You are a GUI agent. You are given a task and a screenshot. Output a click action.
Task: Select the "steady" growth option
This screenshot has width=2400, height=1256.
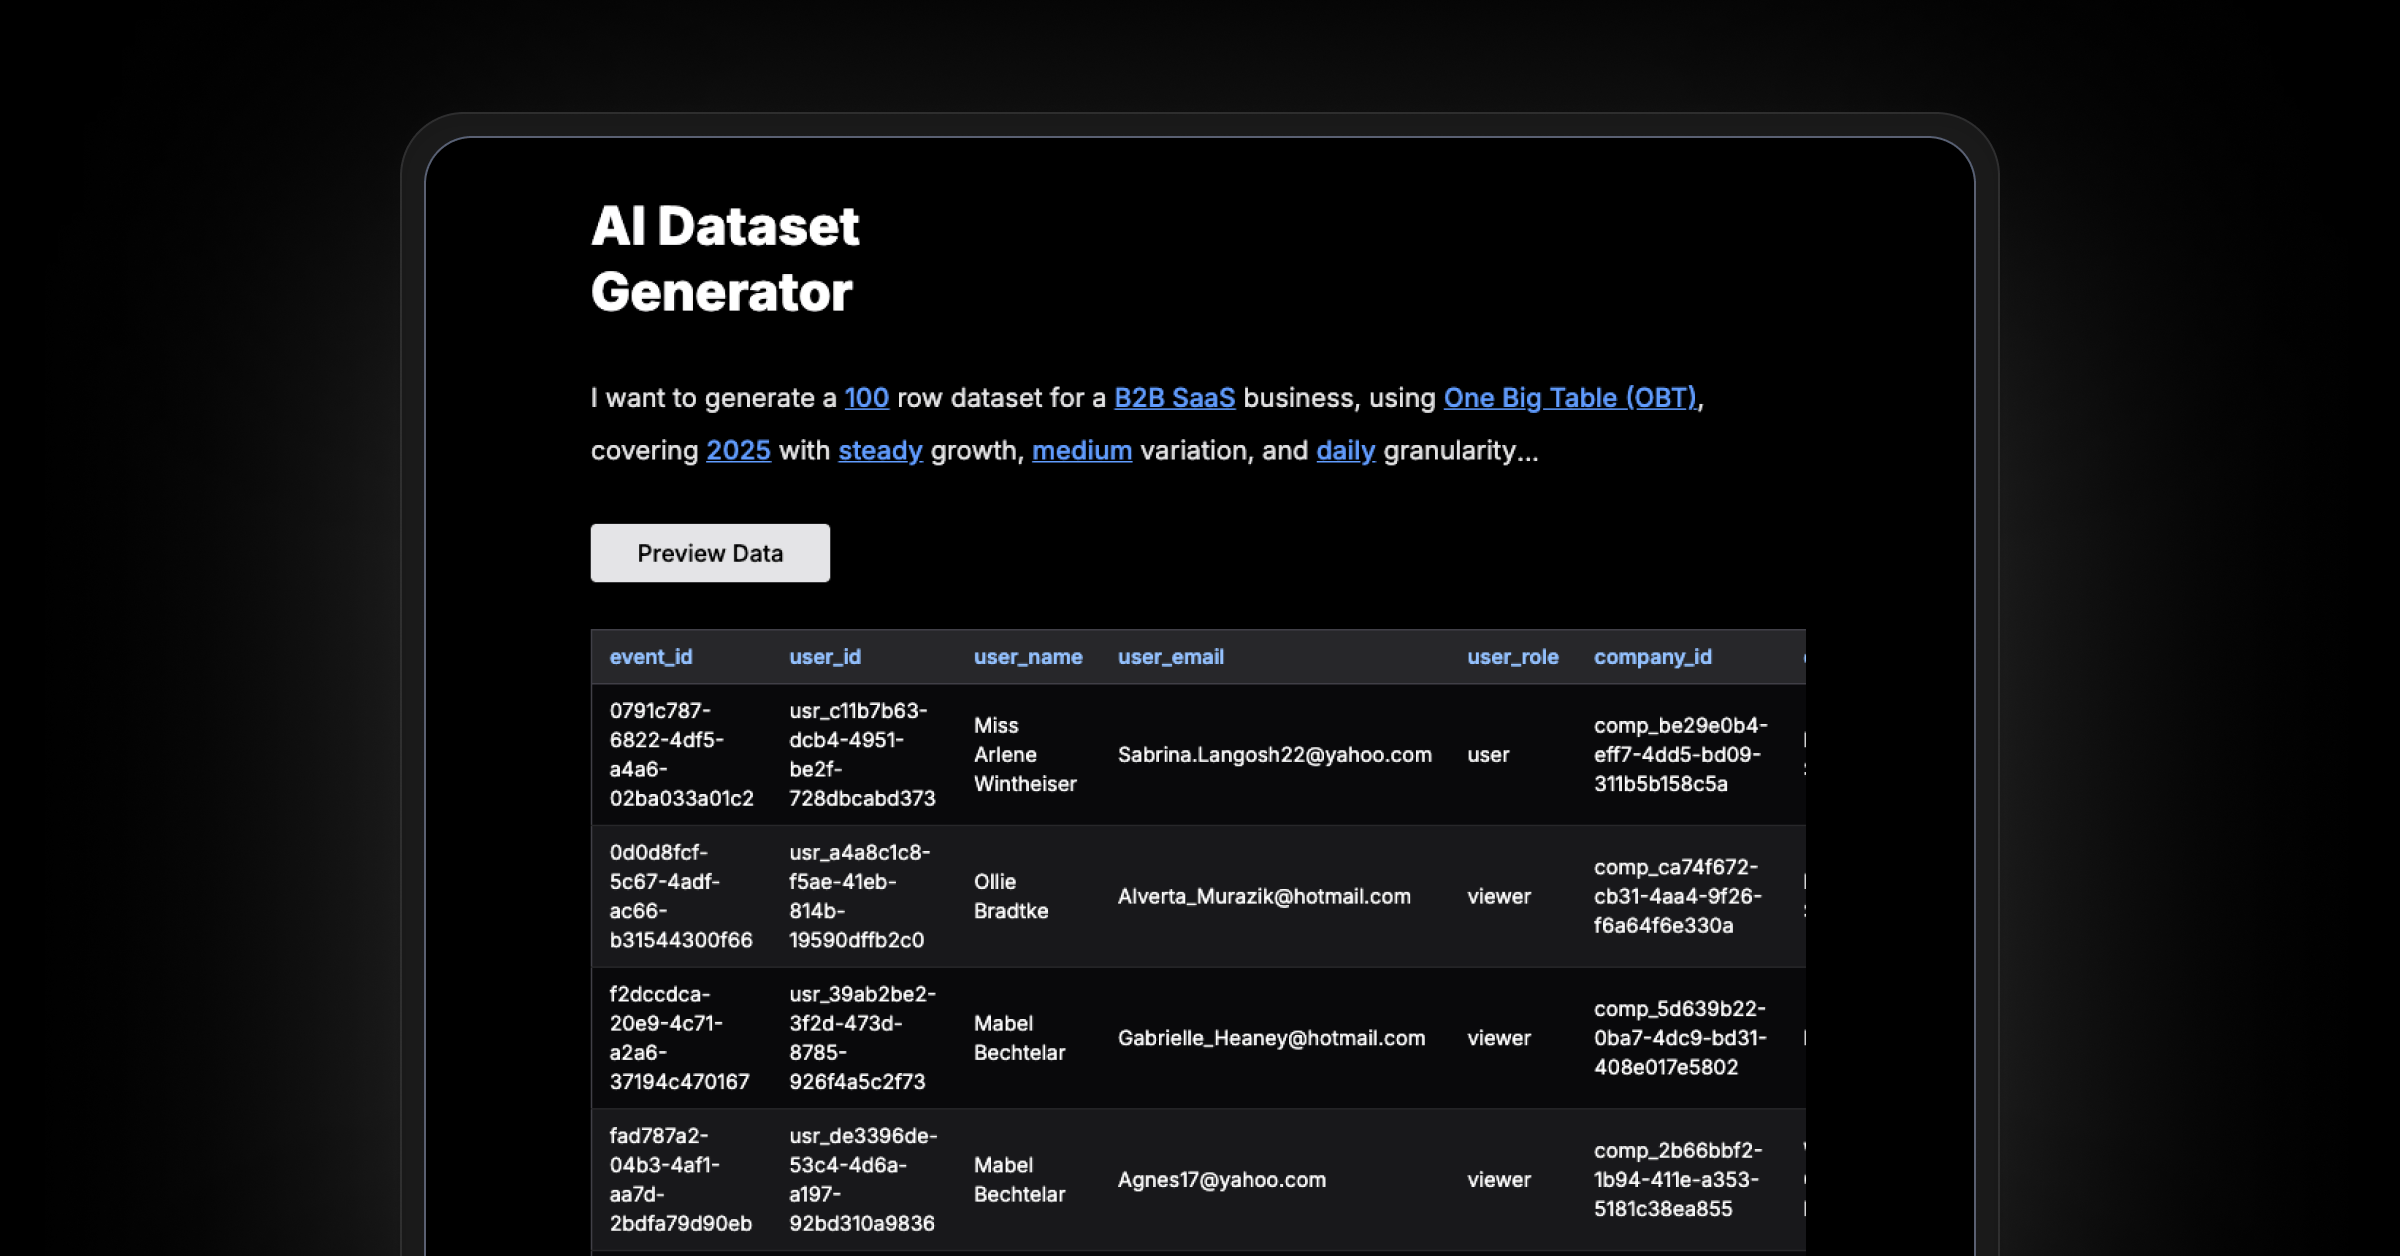[879, 450]
